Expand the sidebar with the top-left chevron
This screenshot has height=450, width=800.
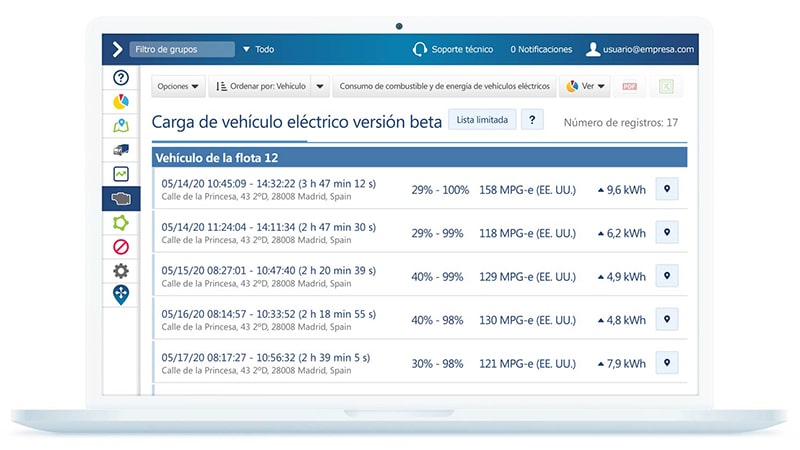117,49
